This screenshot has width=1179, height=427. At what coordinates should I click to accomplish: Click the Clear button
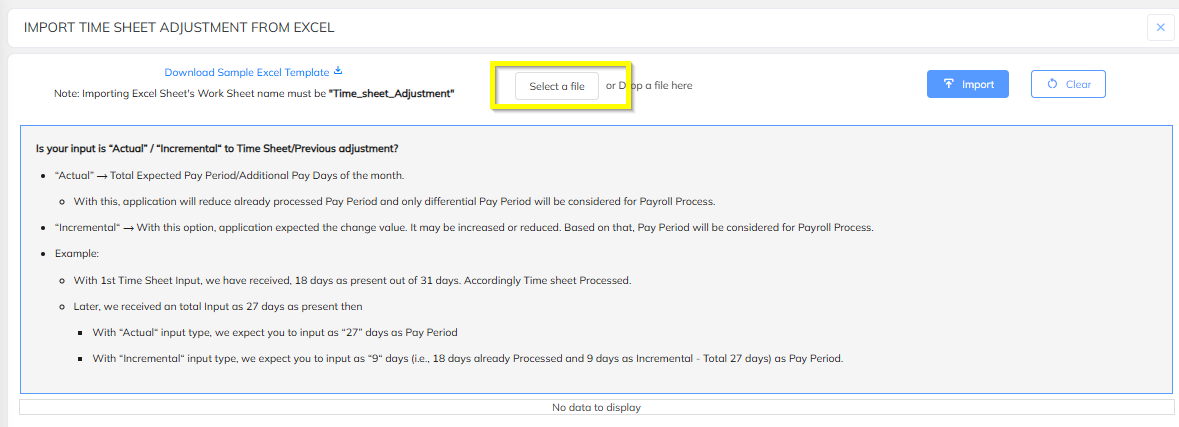(1068, 84)
